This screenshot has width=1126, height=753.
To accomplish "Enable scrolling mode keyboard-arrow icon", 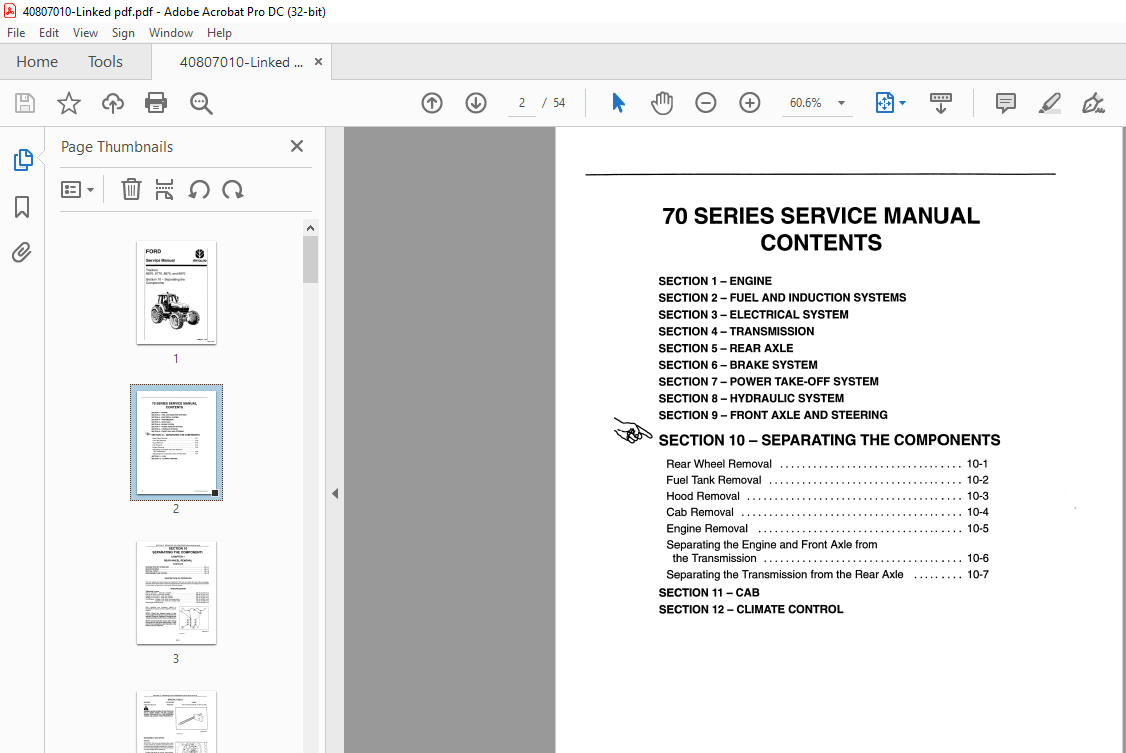I will tap(941, 103).
